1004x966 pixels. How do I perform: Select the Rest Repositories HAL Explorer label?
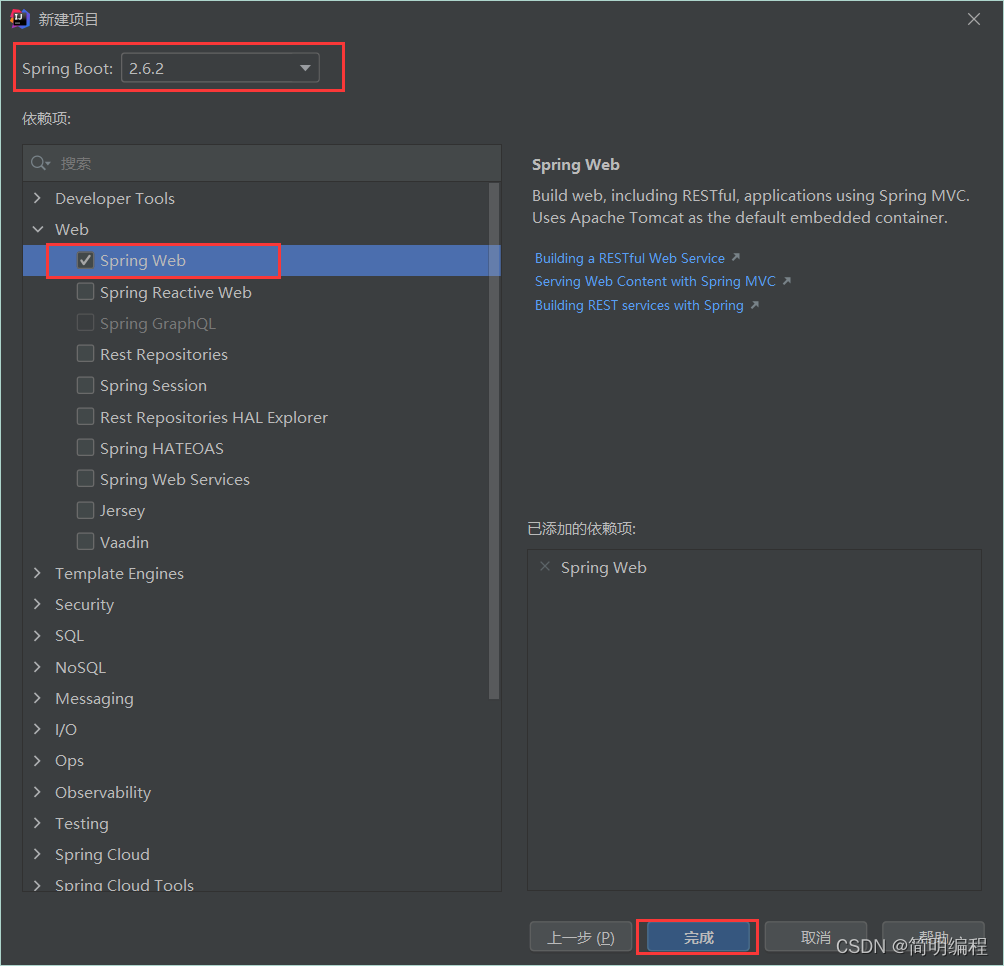214,417
